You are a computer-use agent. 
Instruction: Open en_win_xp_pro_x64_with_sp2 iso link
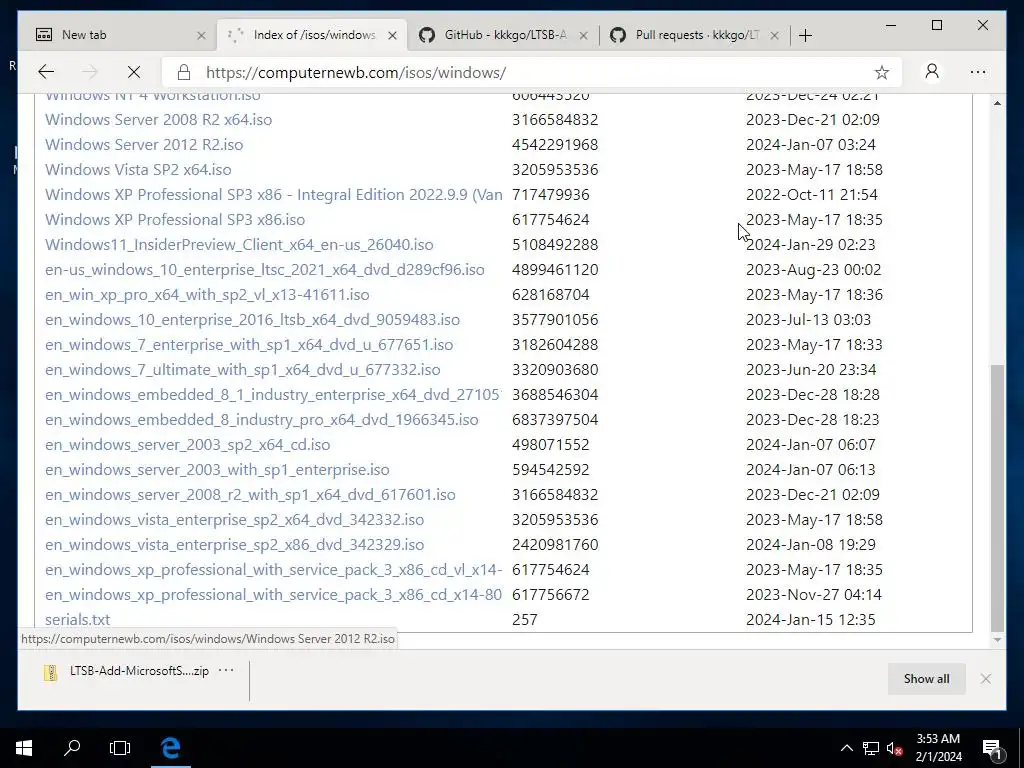207,295
